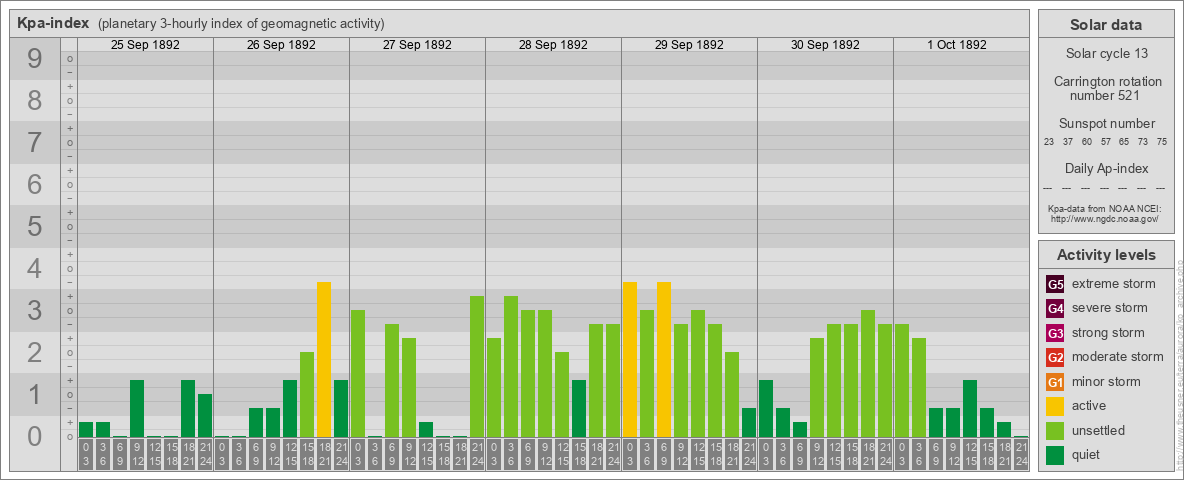Click the sunspot value 75
1184x480 pixels.
click(x=1162, y=142)
